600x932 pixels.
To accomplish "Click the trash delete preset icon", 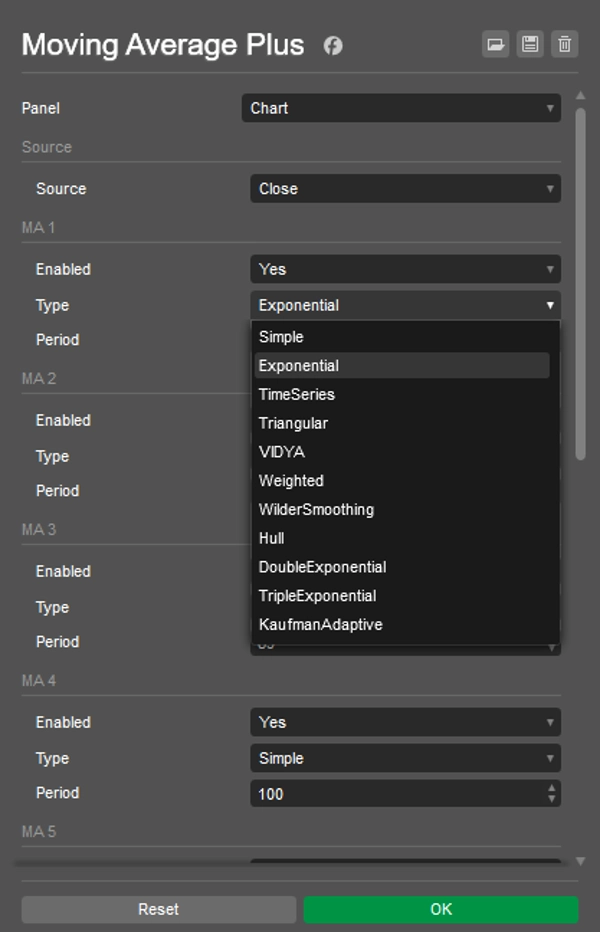I will coord(565,44).
